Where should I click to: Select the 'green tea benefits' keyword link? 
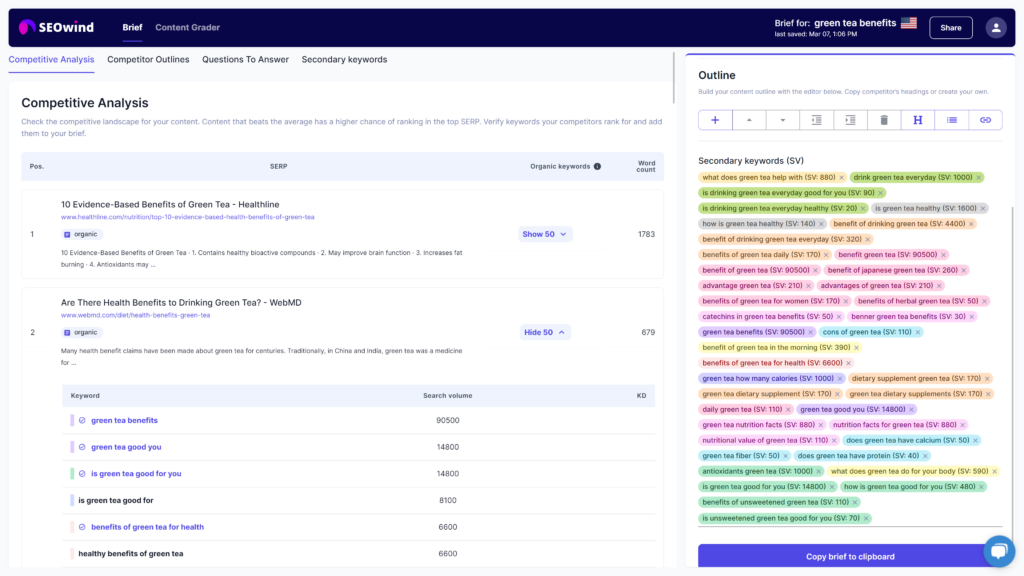pyautogui.click(x=124, y=421)
